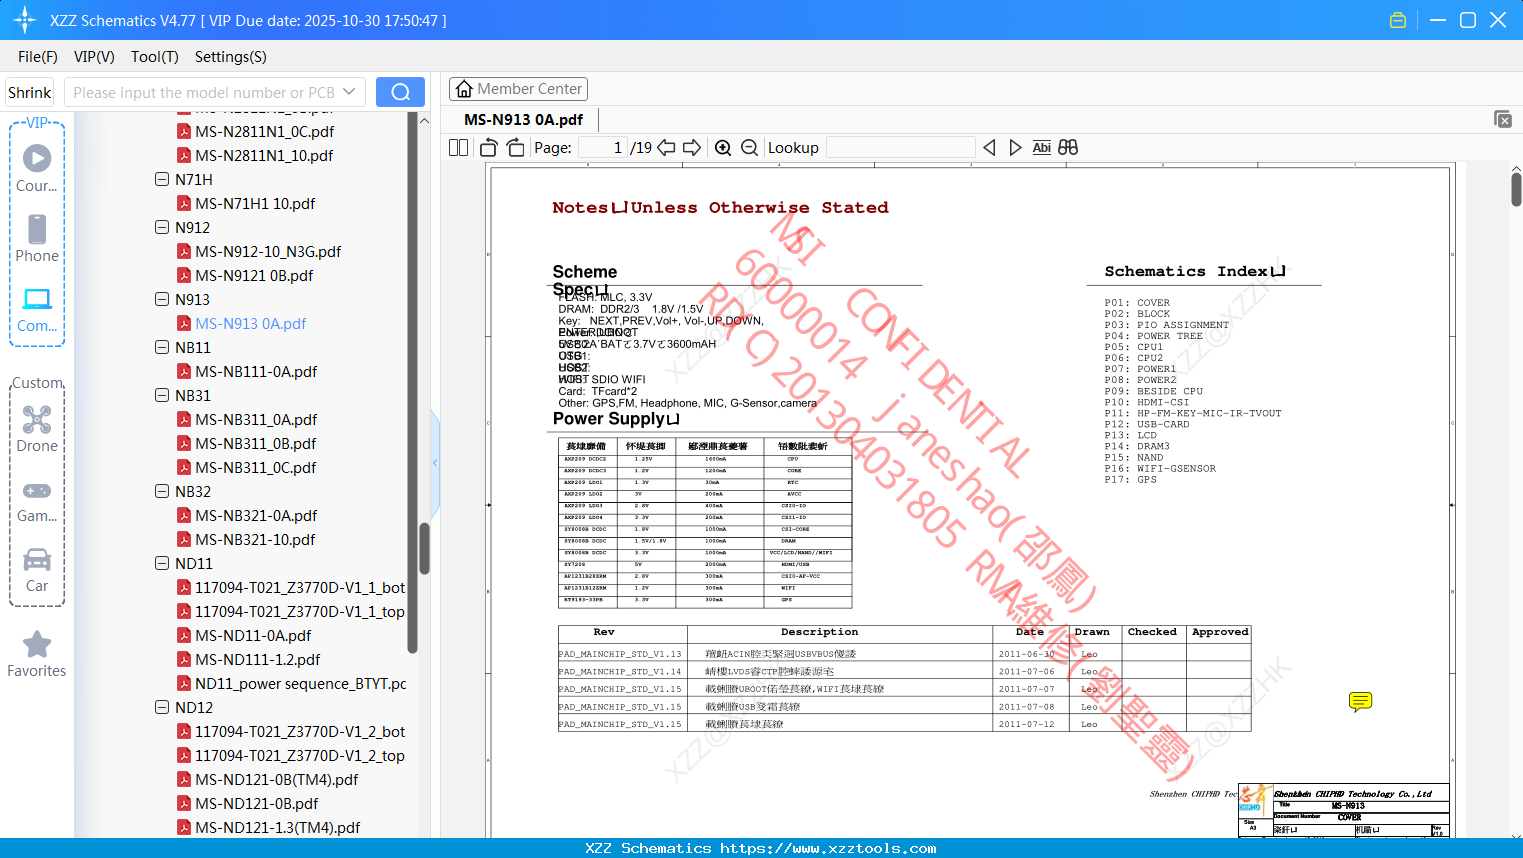Zoom in on the schematic

tap(723, 148)
